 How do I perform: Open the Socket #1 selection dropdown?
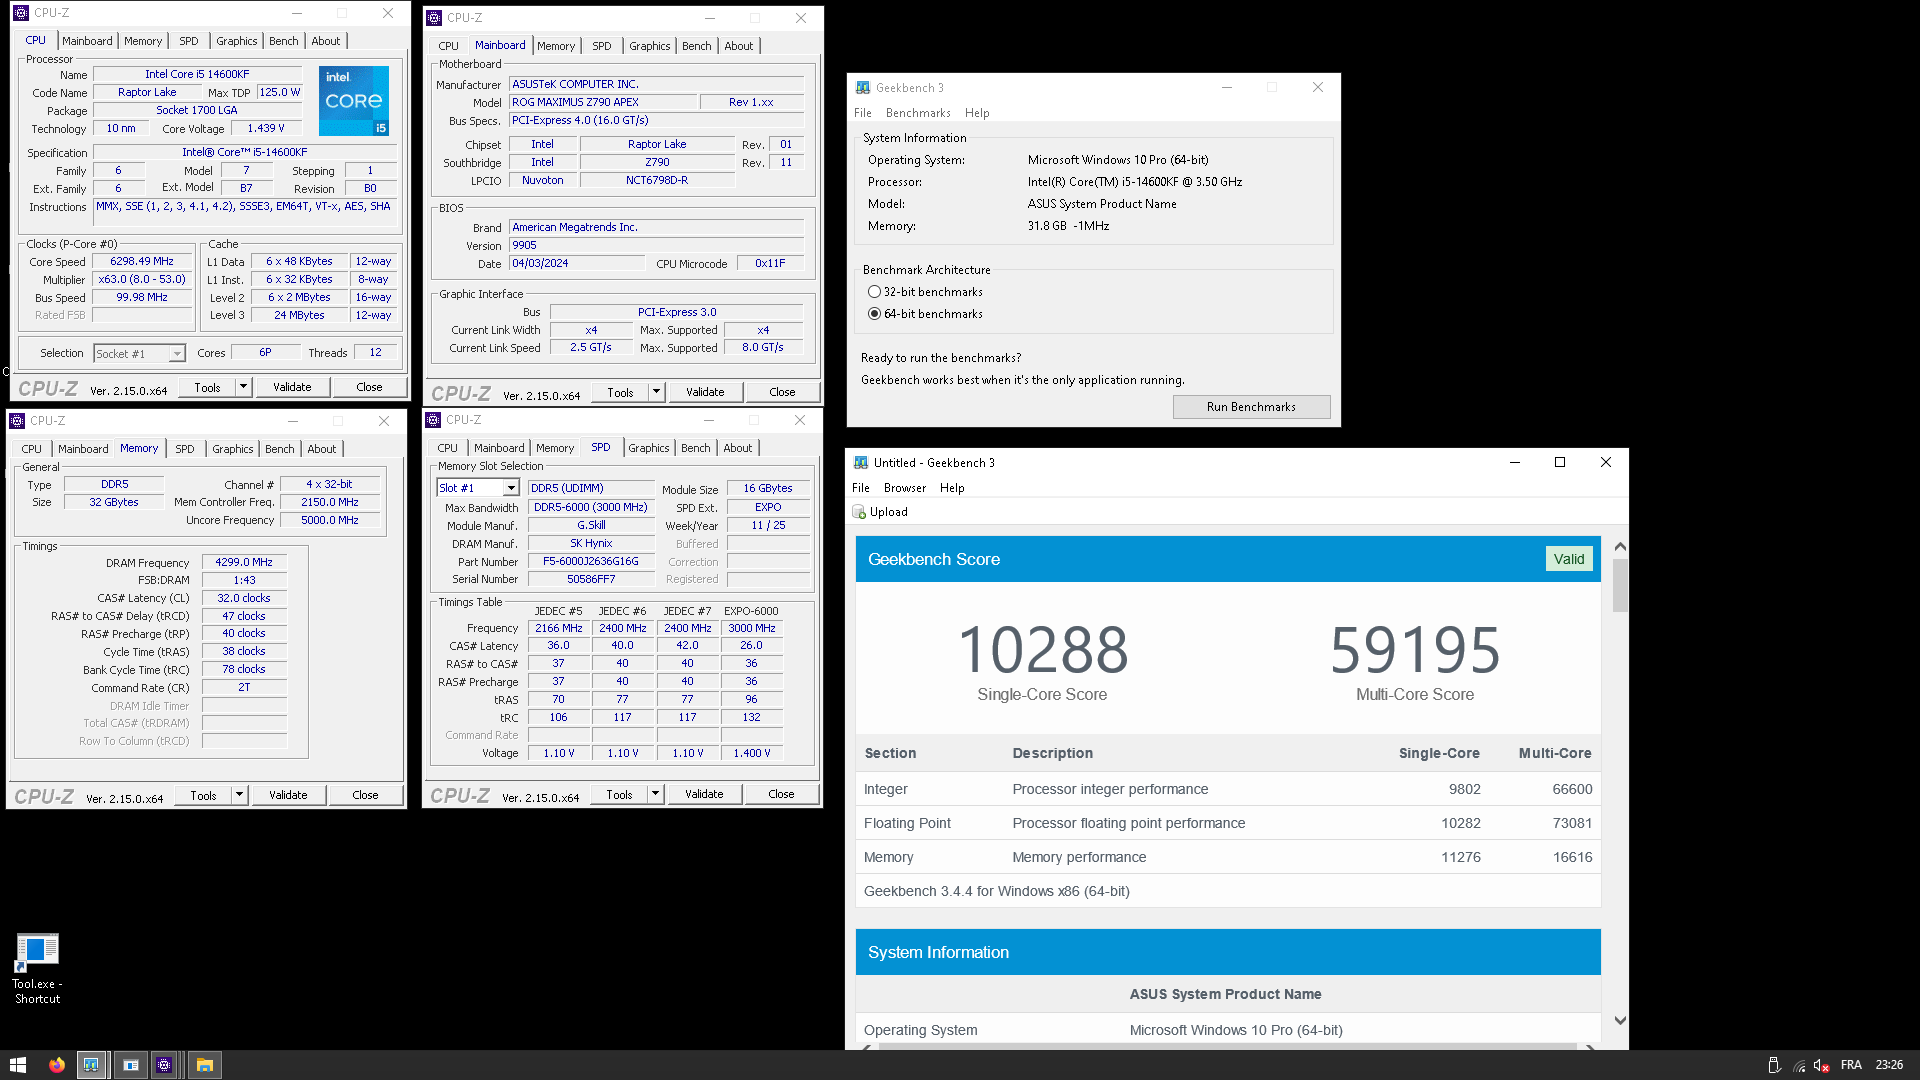(x=177, y=354)
